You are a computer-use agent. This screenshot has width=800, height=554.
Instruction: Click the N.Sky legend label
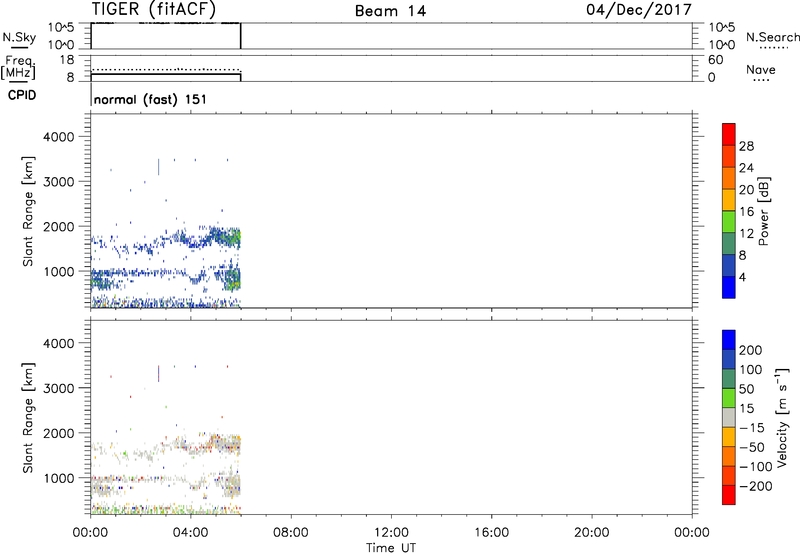pos(19,37)
